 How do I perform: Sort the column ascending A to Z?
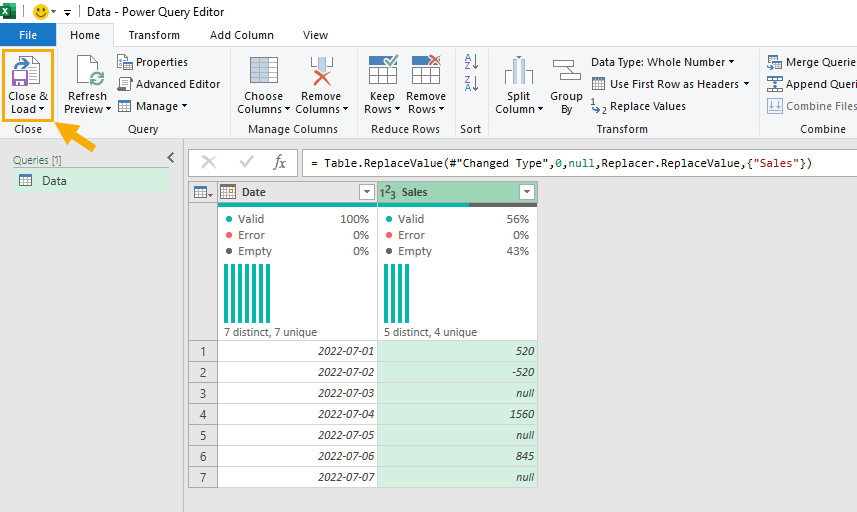471,62
